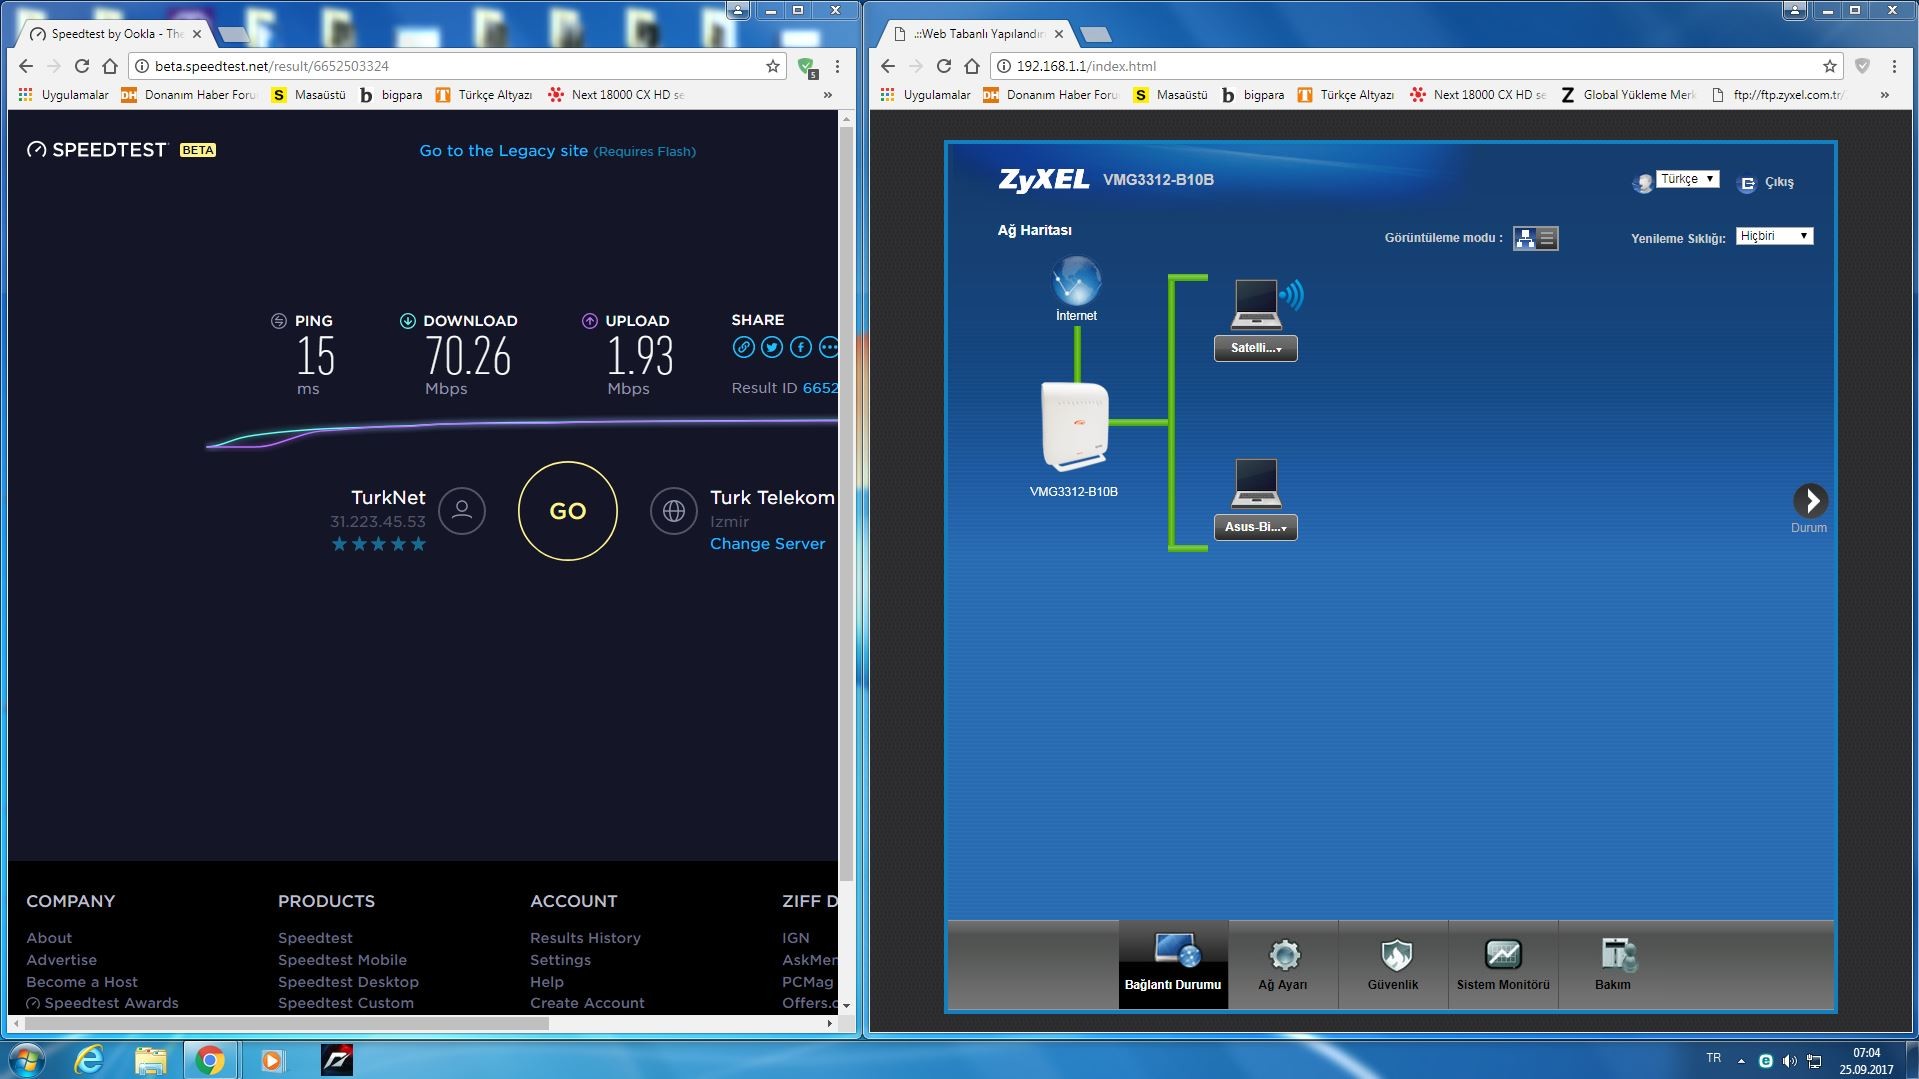1919x1079 pixels.
Task: Open the Bakım menu
Action: click(x=1613, y=964)
